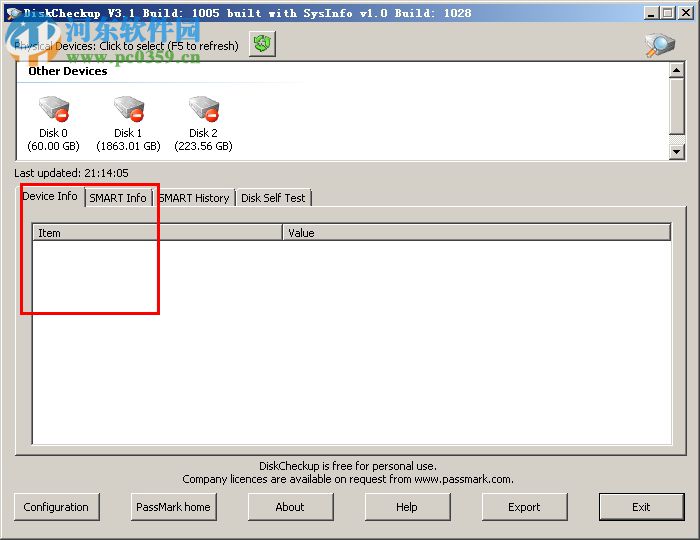
Task: Close the DiskCheckup window
Action: (x=686, y=13)
